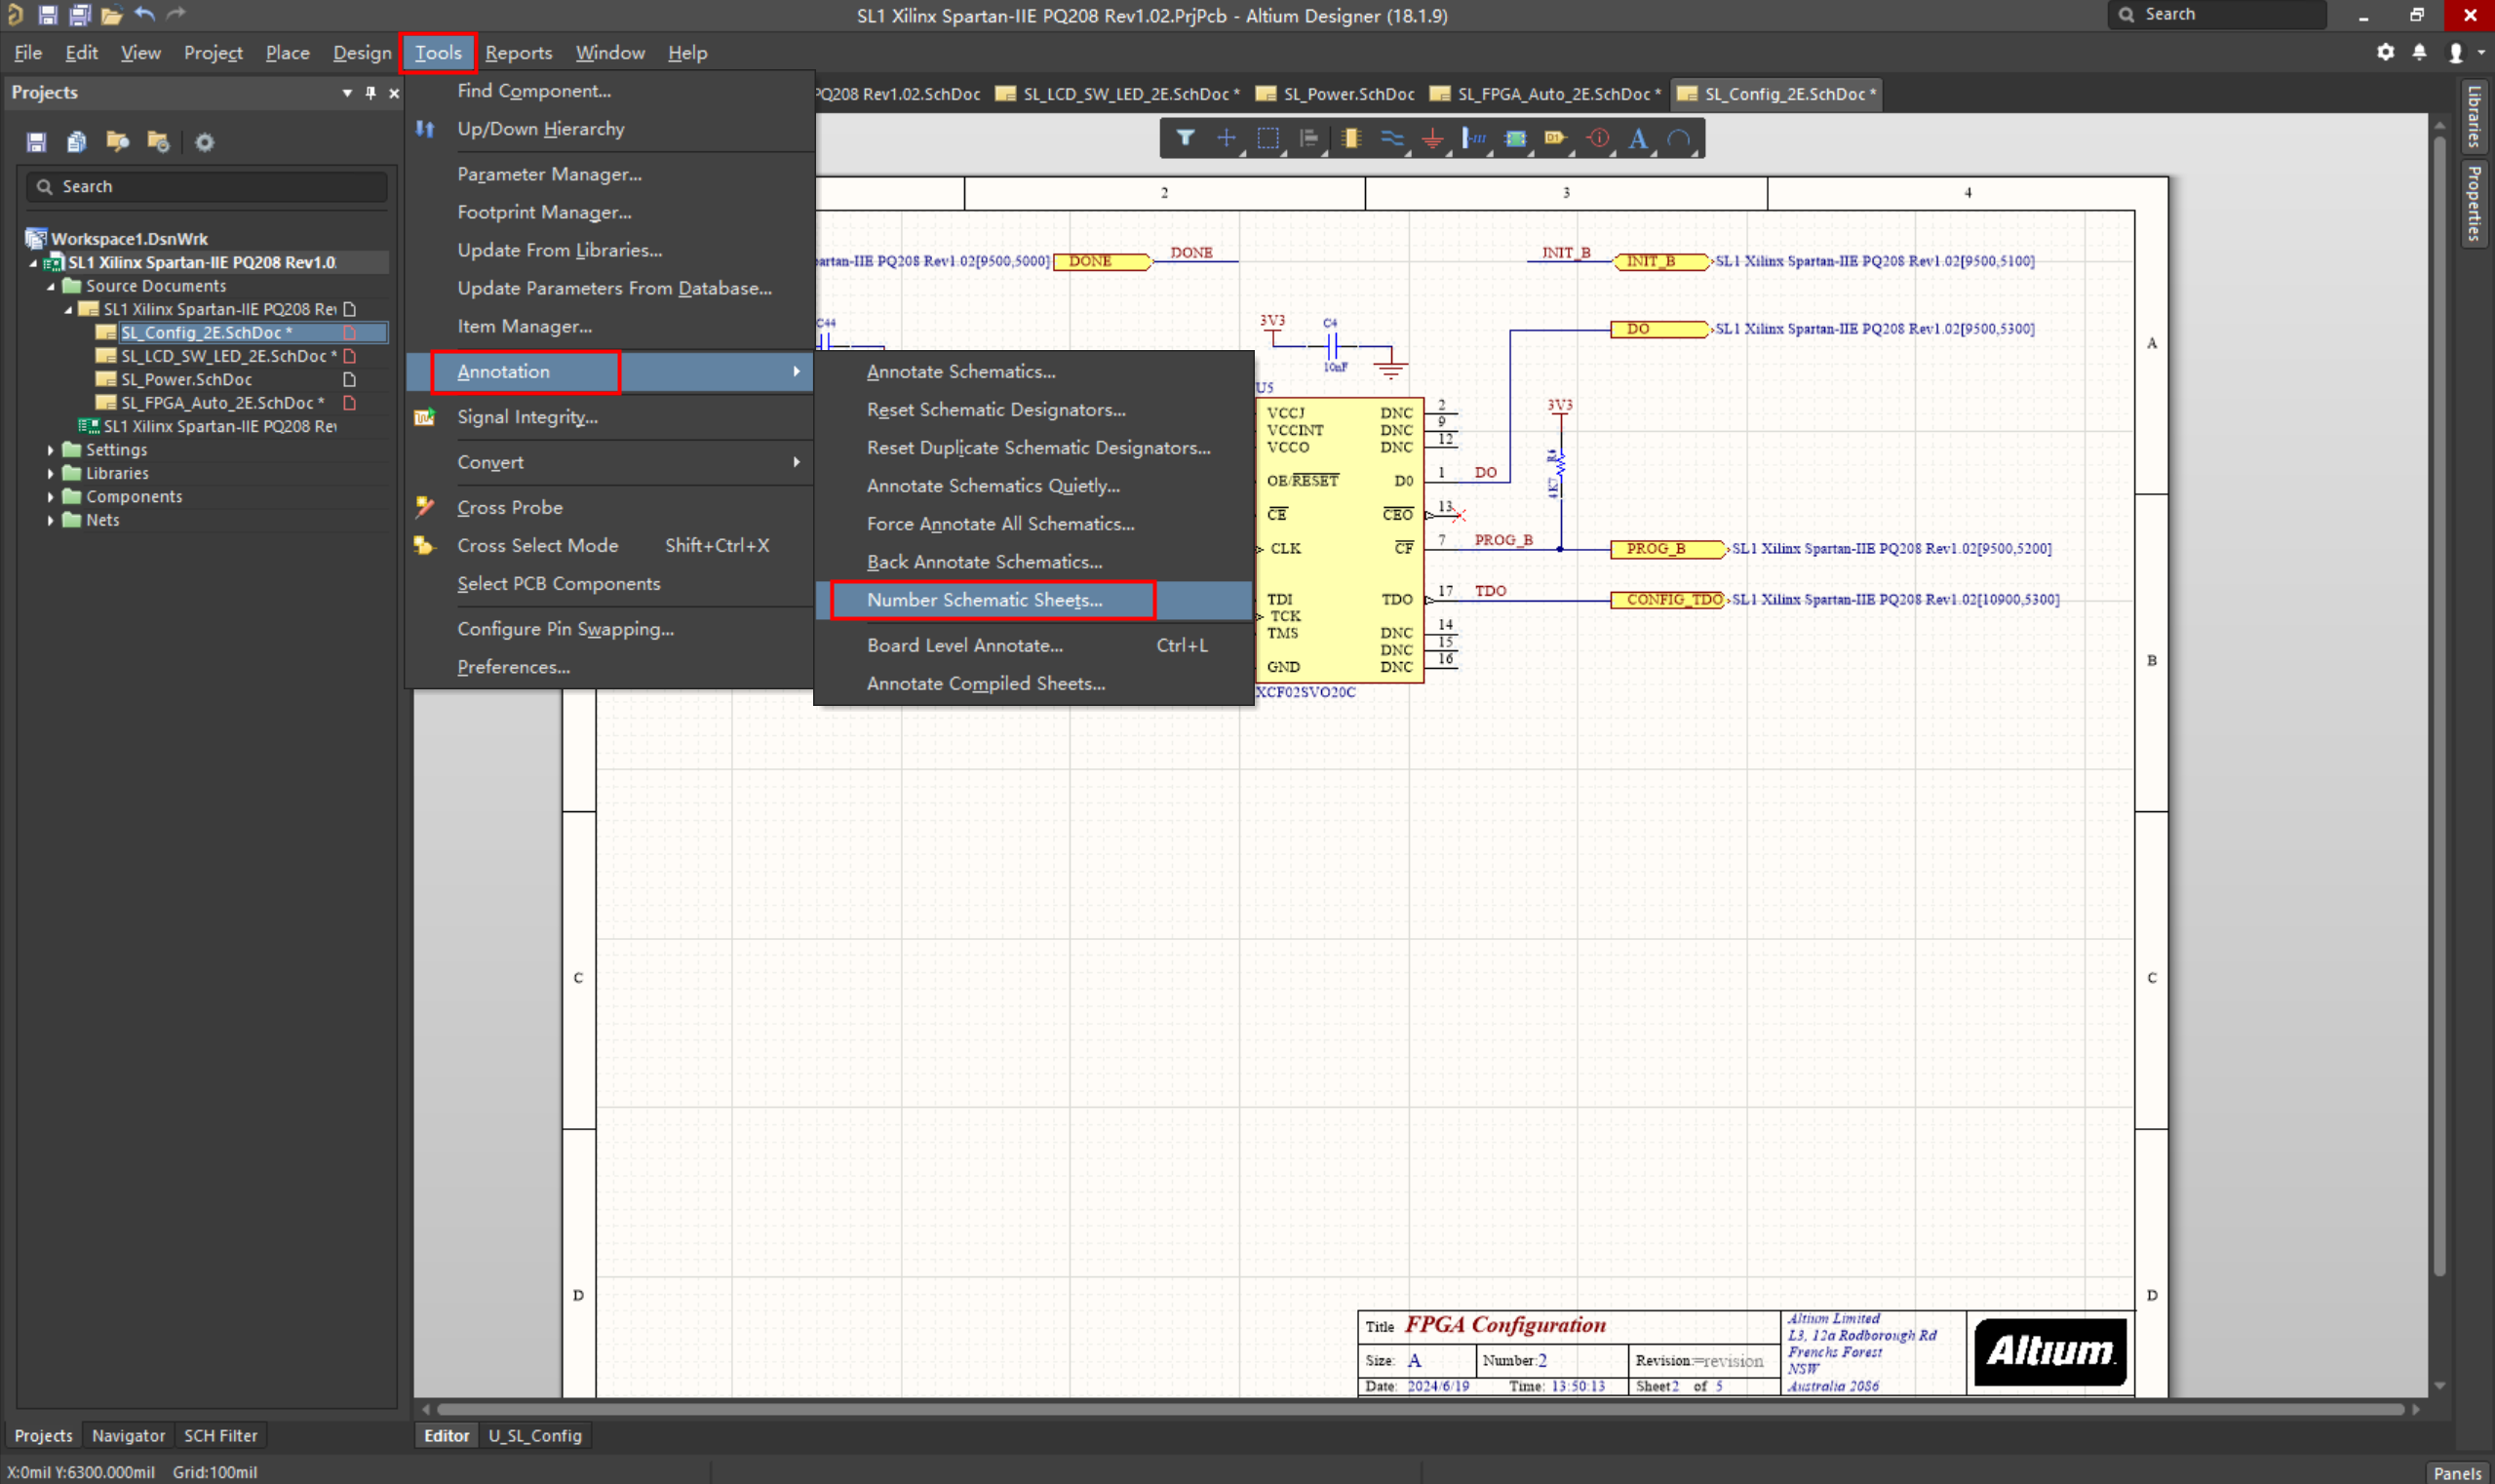Viewport: 2495px width, 1484px height.
Task: Collapse the Source Documents folder
Action: point(51,286)
